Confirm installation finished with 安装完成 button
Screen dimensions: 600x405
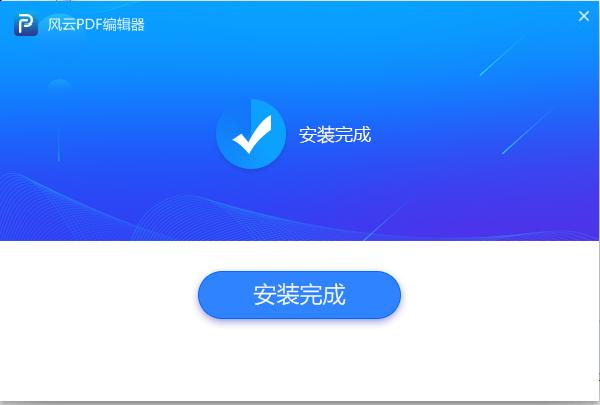(299, 294)
